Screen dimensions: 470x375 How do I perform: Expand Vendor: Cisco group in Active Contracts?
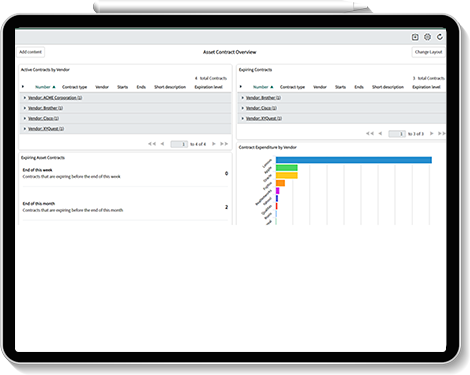click(25, 118)
